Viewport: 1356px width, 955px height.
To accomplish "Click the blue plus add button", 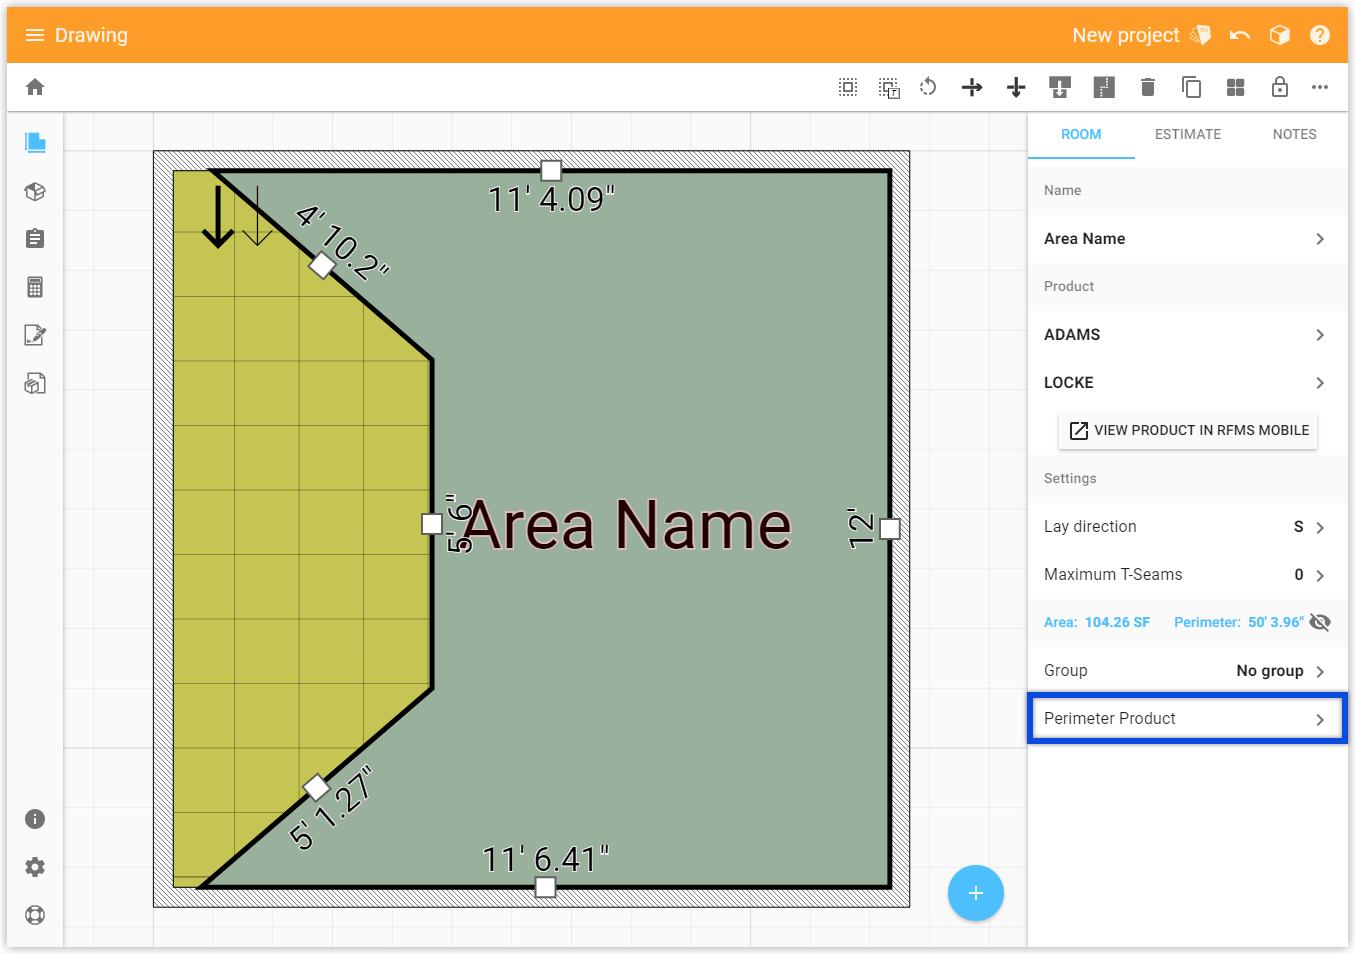I will coord(976,893).
